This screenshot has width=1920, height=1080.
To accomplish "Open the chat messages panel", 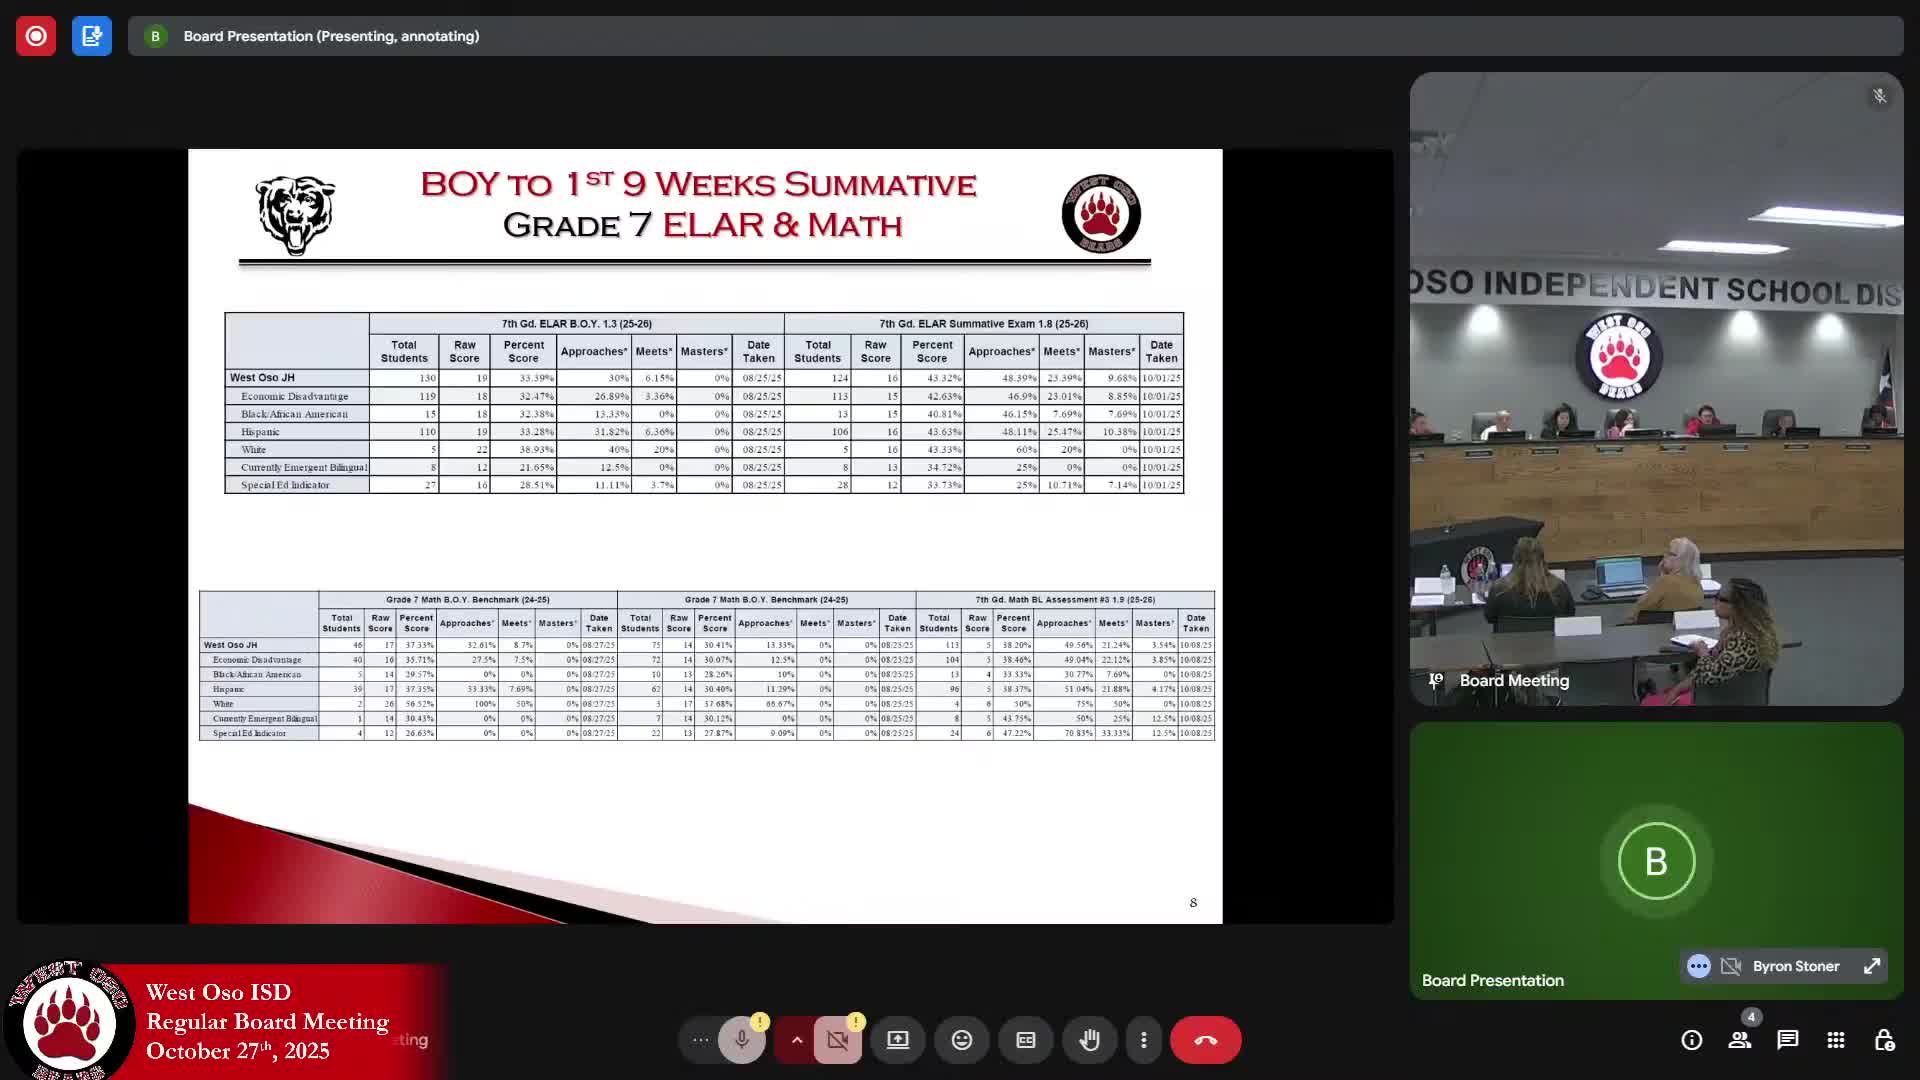I will 1788,1040.
